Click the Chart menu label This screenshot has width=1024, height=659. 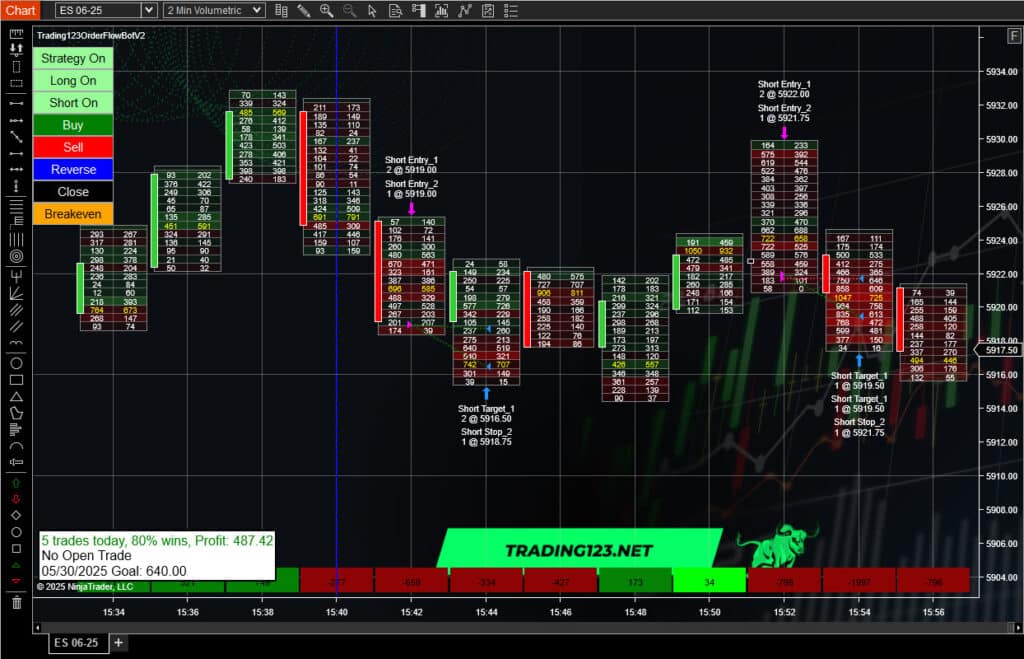pos(20,10)
